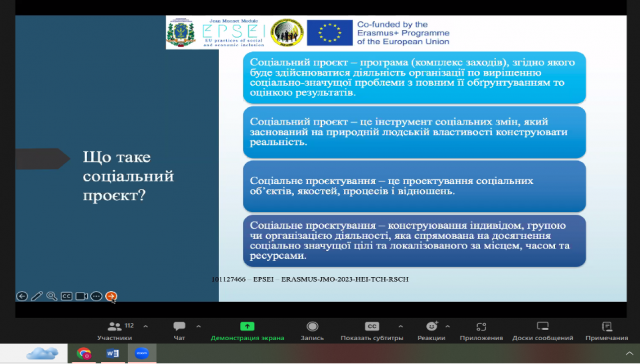The width and height of the screenshot is (640, 364).
Task: Toggle slideshow CC subtitles icon
Action: pyautogui.click(x=67, y=296)
